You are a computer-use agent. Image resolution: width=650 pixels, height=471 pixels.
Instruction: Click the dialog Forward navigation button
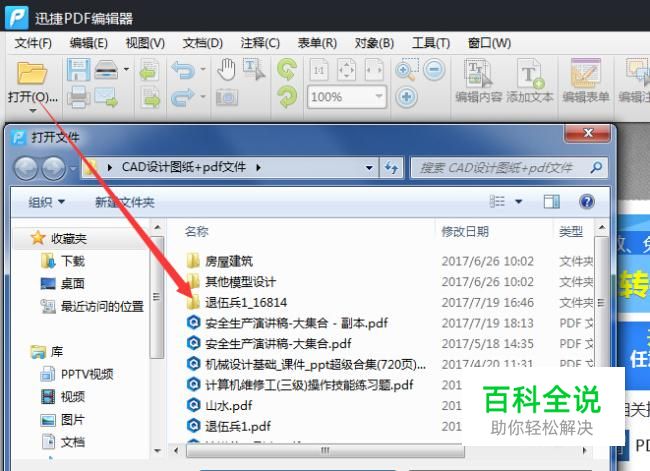(x=54, y=168)
